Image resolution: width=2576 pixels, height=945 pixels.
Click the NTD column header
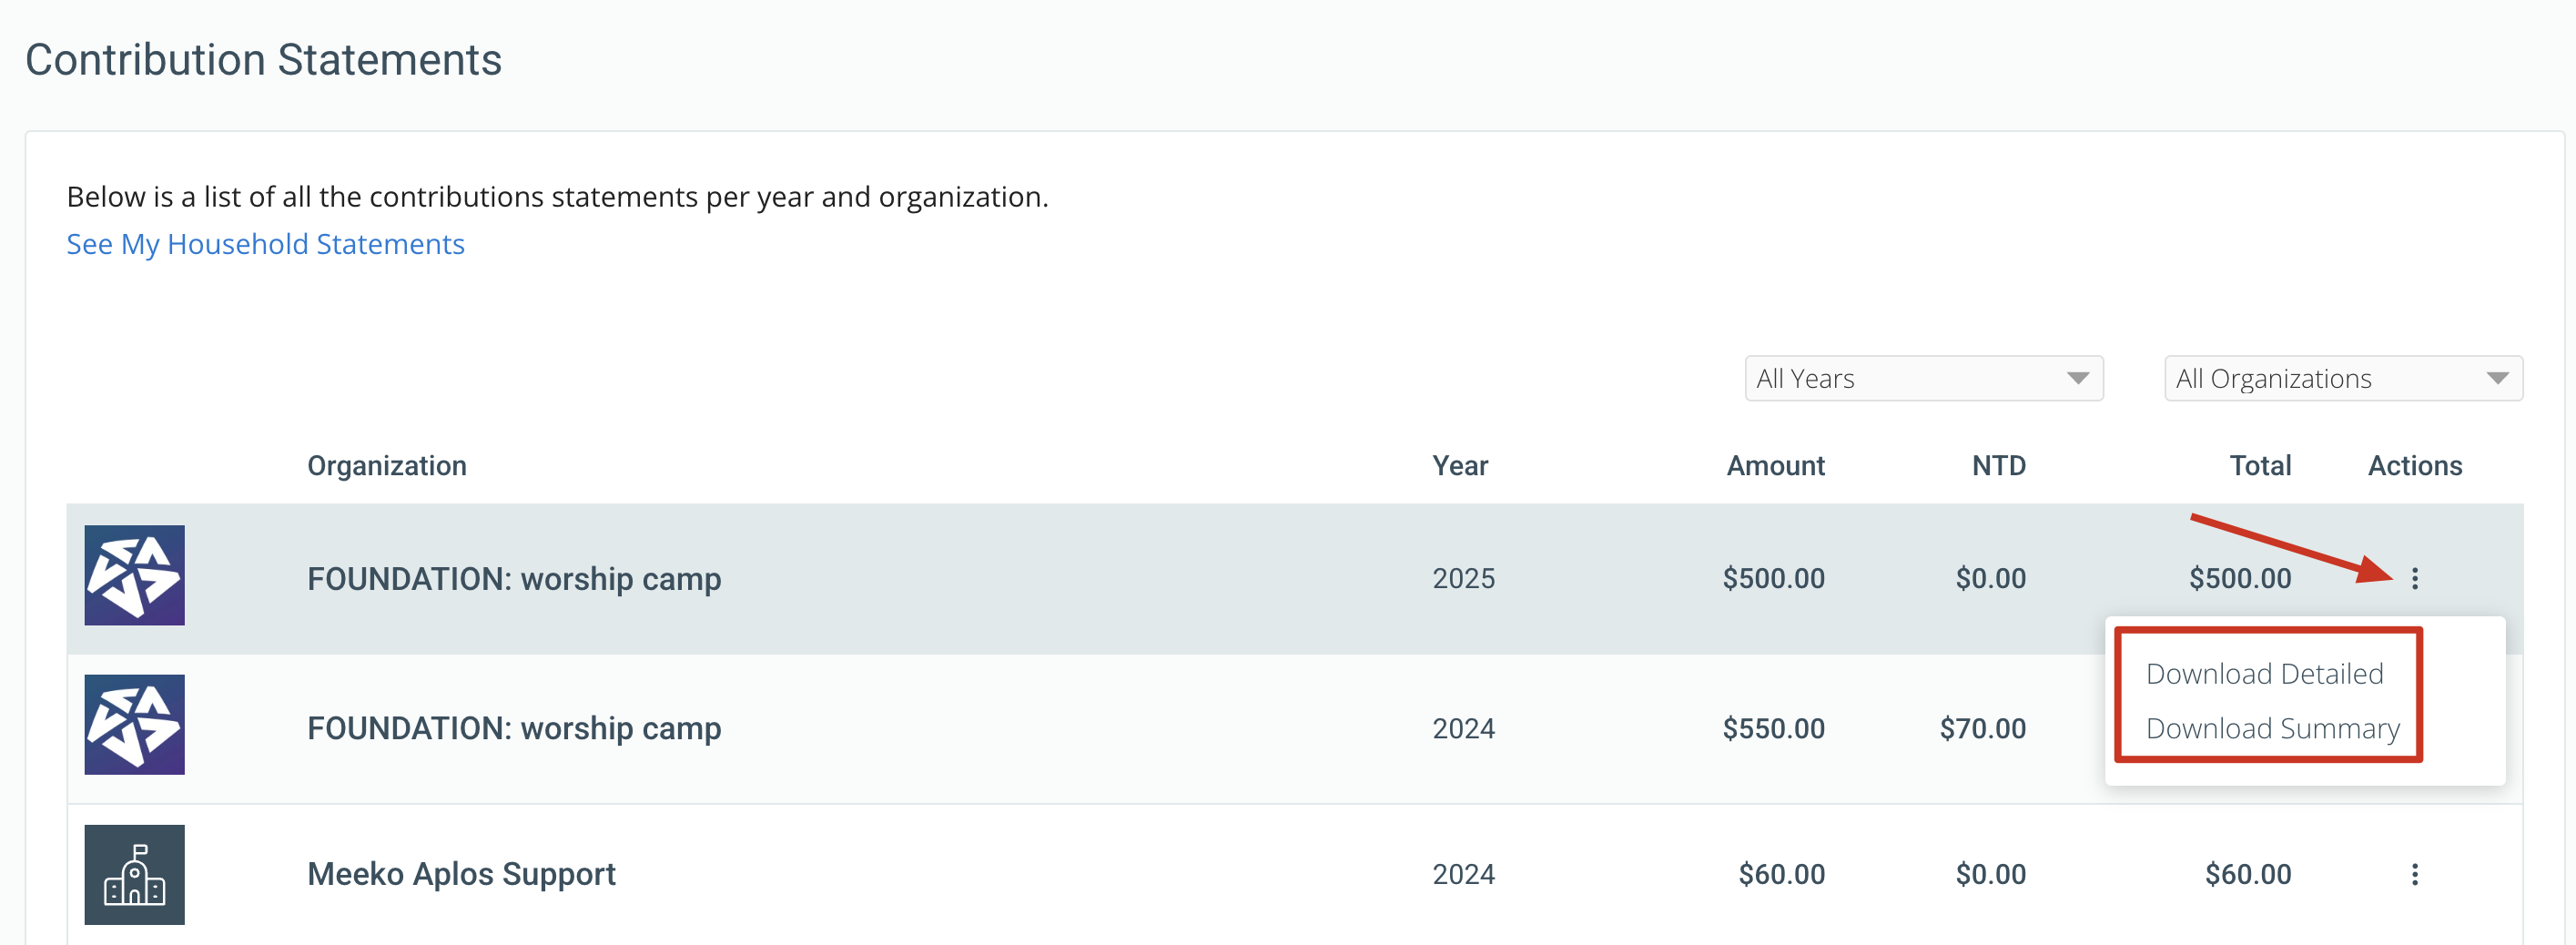click(1998, 466)
